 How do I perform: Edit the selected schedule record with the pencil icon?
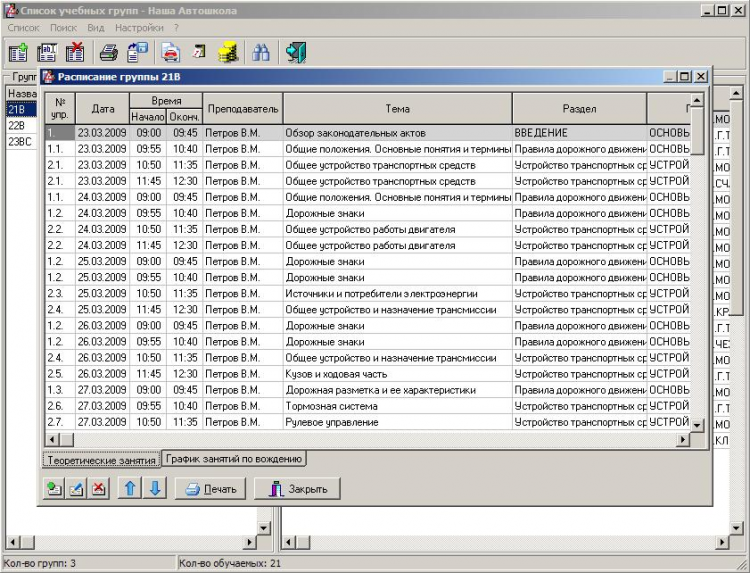pos(76,489)
